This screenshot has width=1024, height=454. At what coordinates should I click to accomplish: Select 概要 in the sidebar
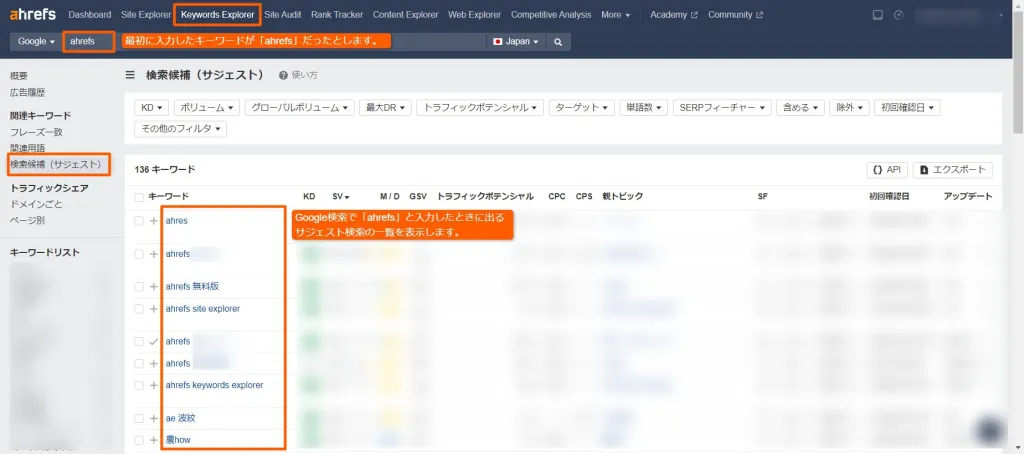(19, 76)
